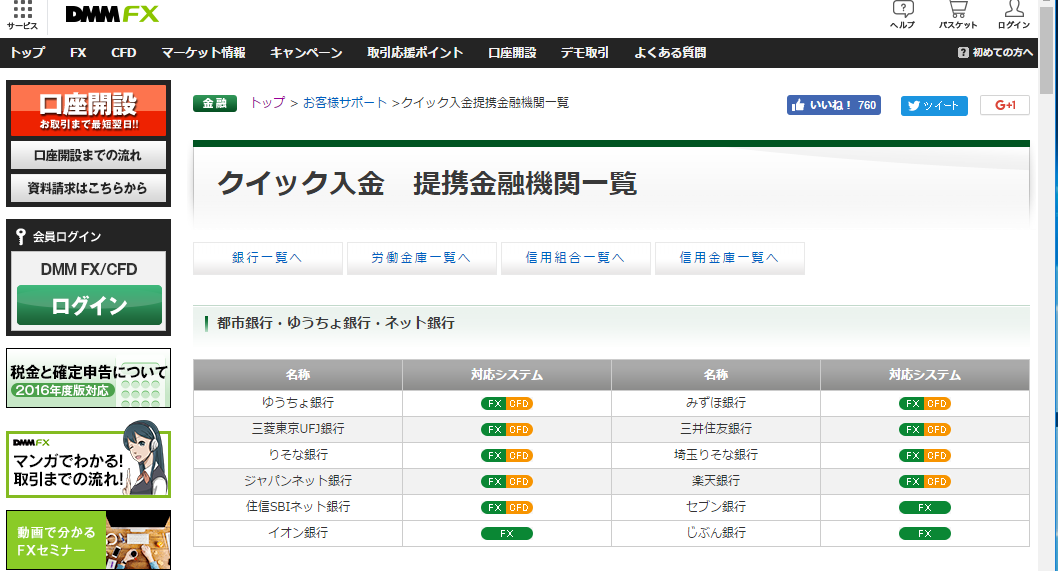The width and height of the screenshot is (1058, 571).
Task: Open the 取引応援ポイント menu item
Action: [x=415, y=53]
